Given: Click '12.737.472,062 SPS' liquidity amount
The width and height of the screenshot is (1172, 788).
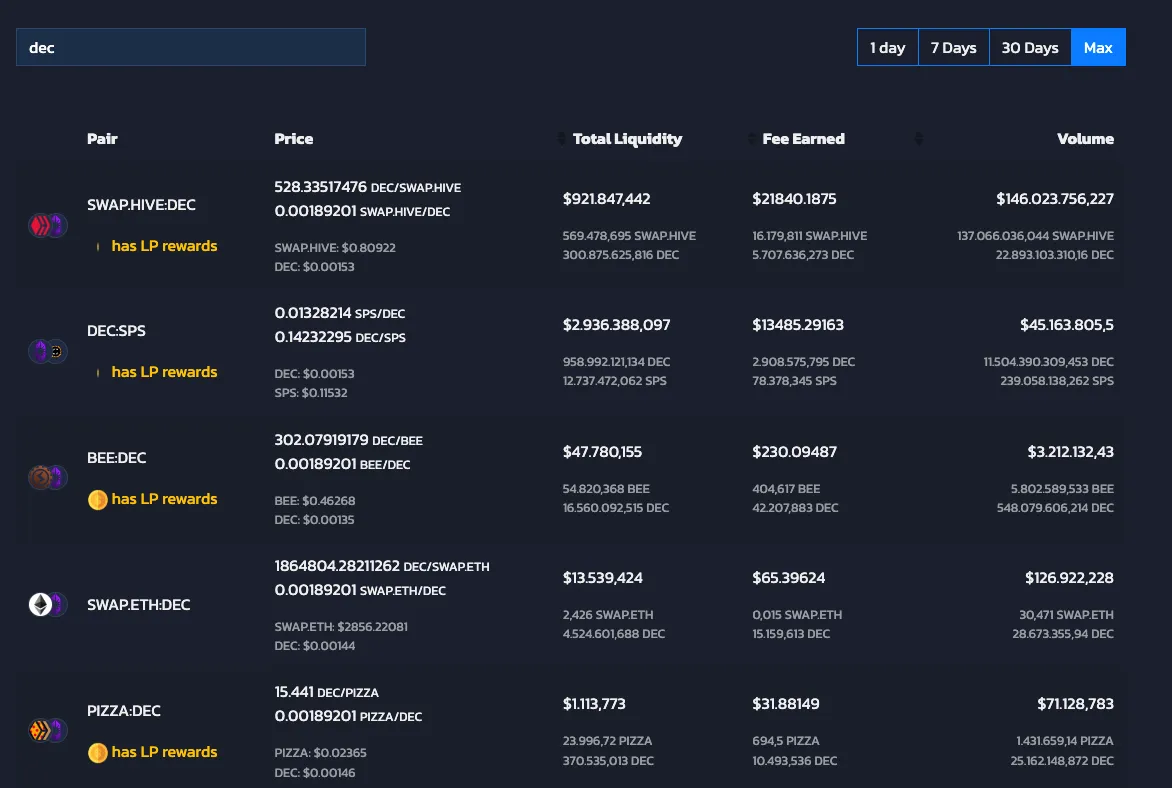Looking at the screenshot, I should (x=614, y=381).
